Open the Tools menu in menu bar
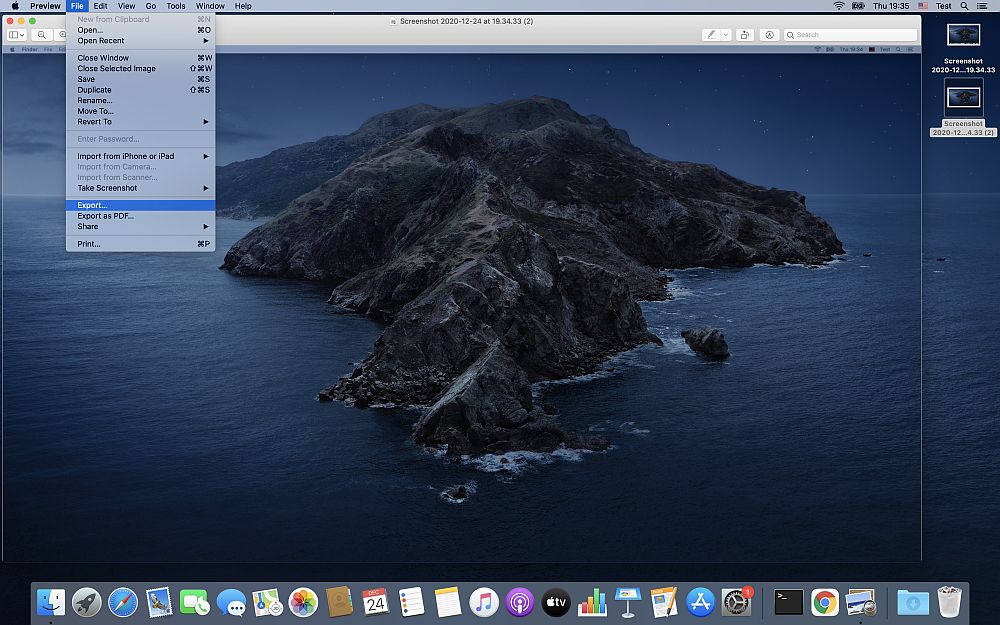The width and height of the screenshot is (1000, 625). click(176, 6)
